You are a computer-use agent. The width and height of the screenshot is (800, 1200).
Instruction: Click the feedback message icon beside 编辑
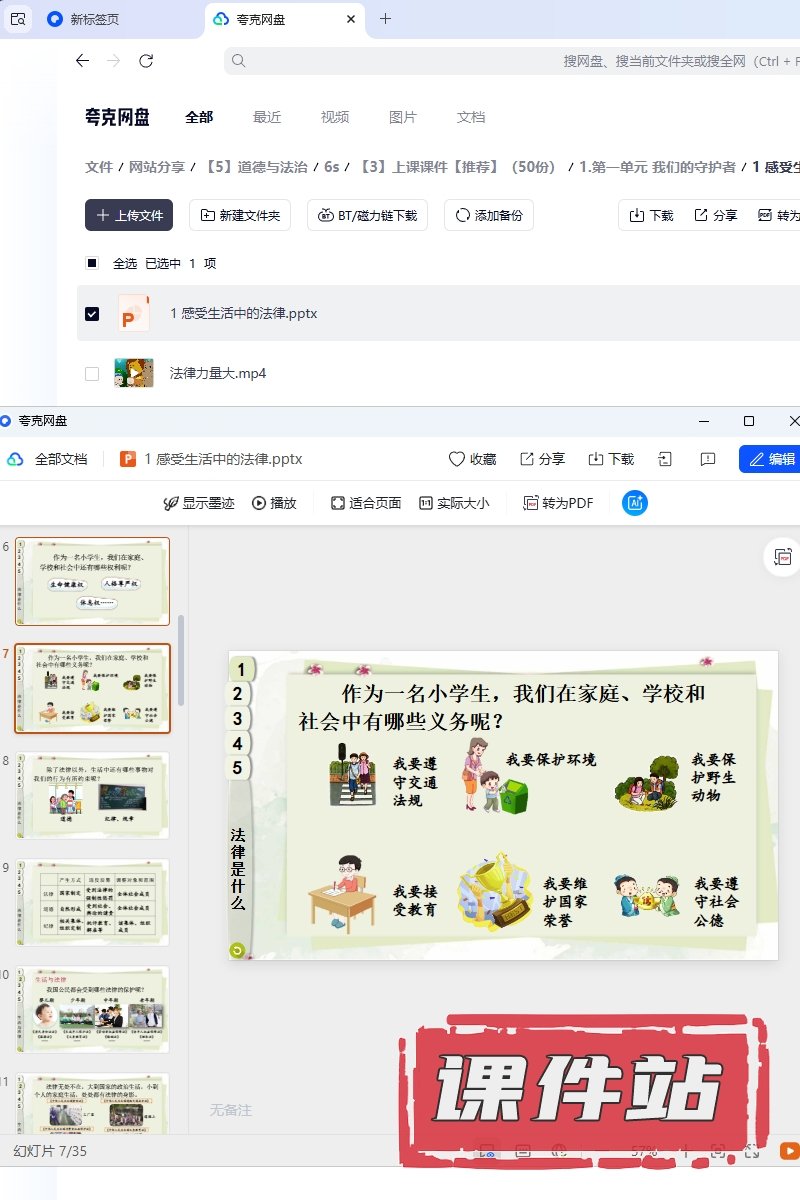(708, 459)
